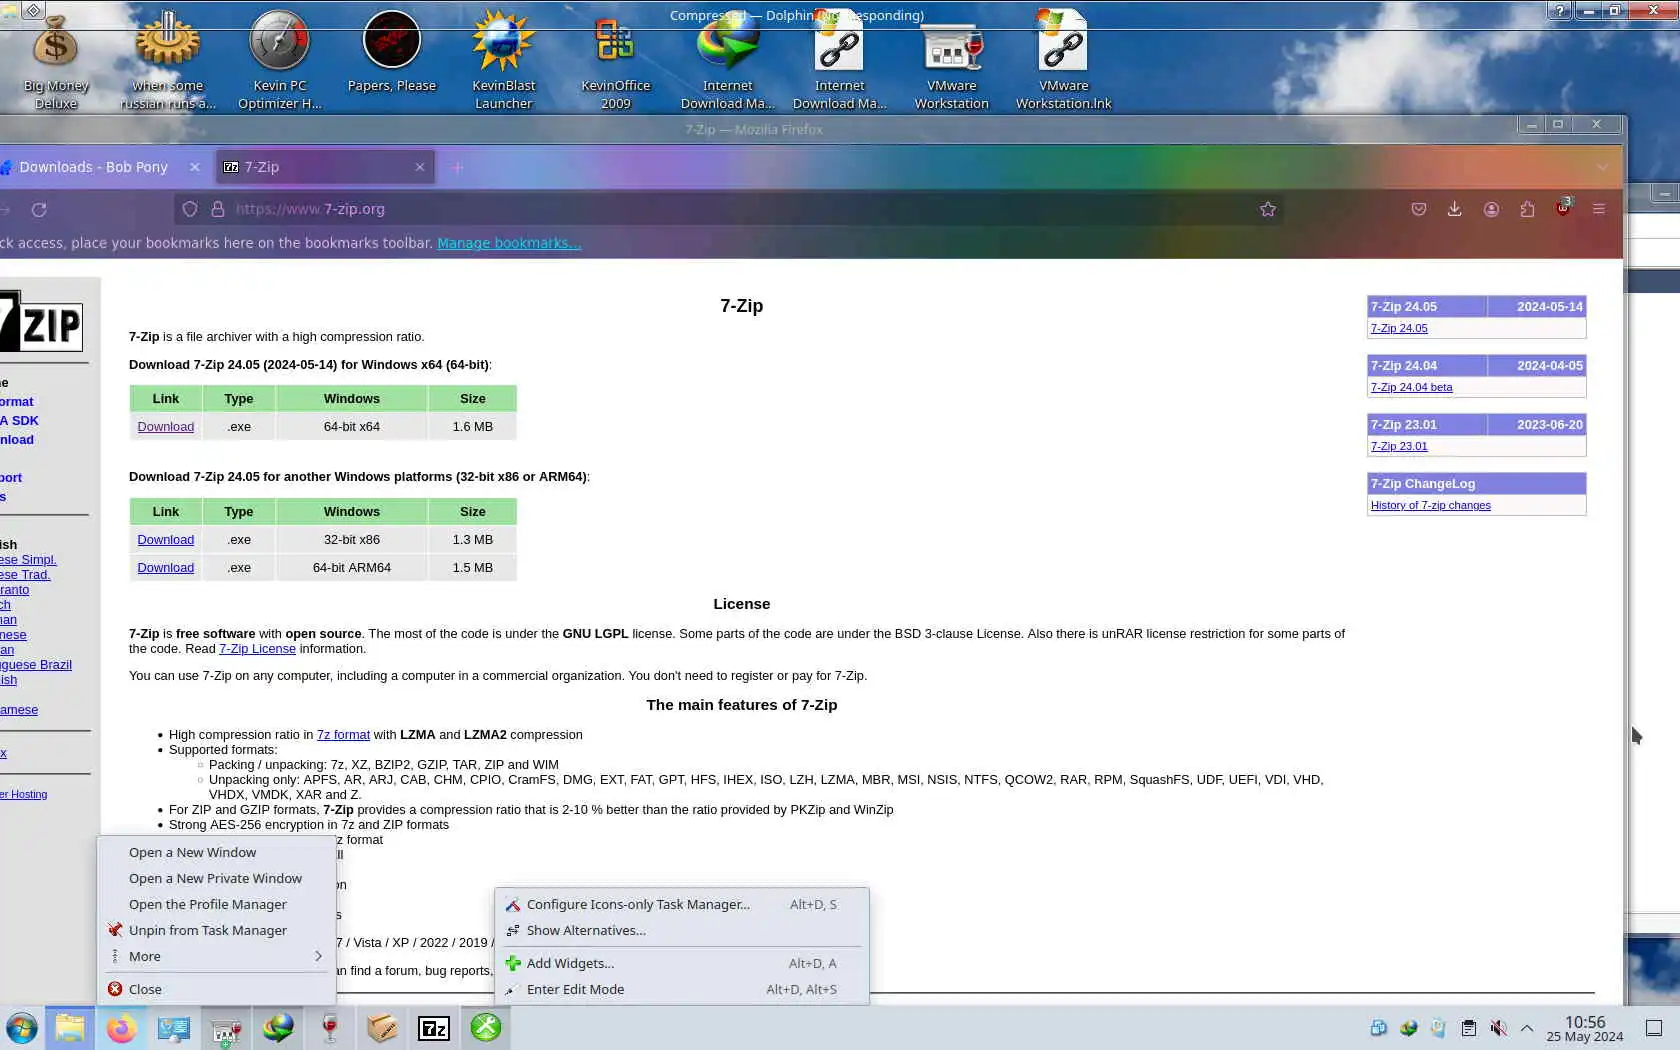Viewport: 1680px width, 1050px height.
Task: Switch to Firefox in the taskbar
Action: coord(122,1028)
